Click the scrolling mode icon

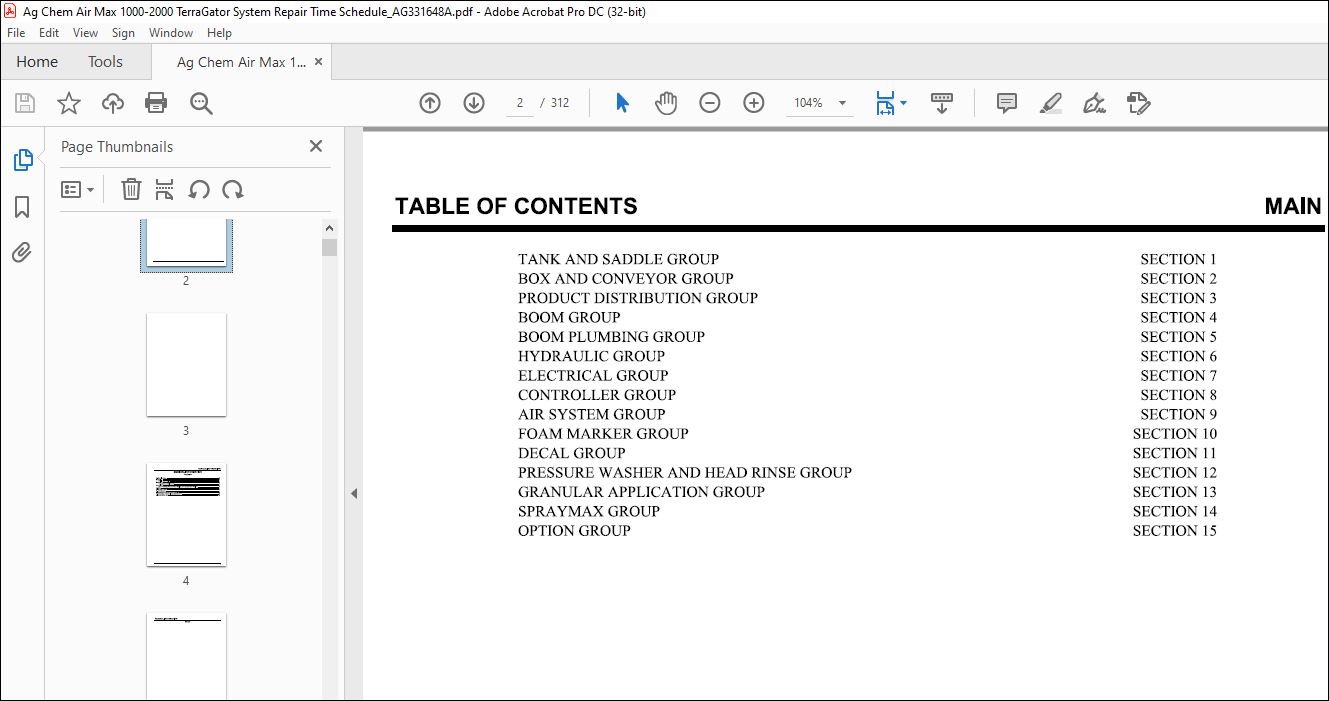tap(942, 103)
